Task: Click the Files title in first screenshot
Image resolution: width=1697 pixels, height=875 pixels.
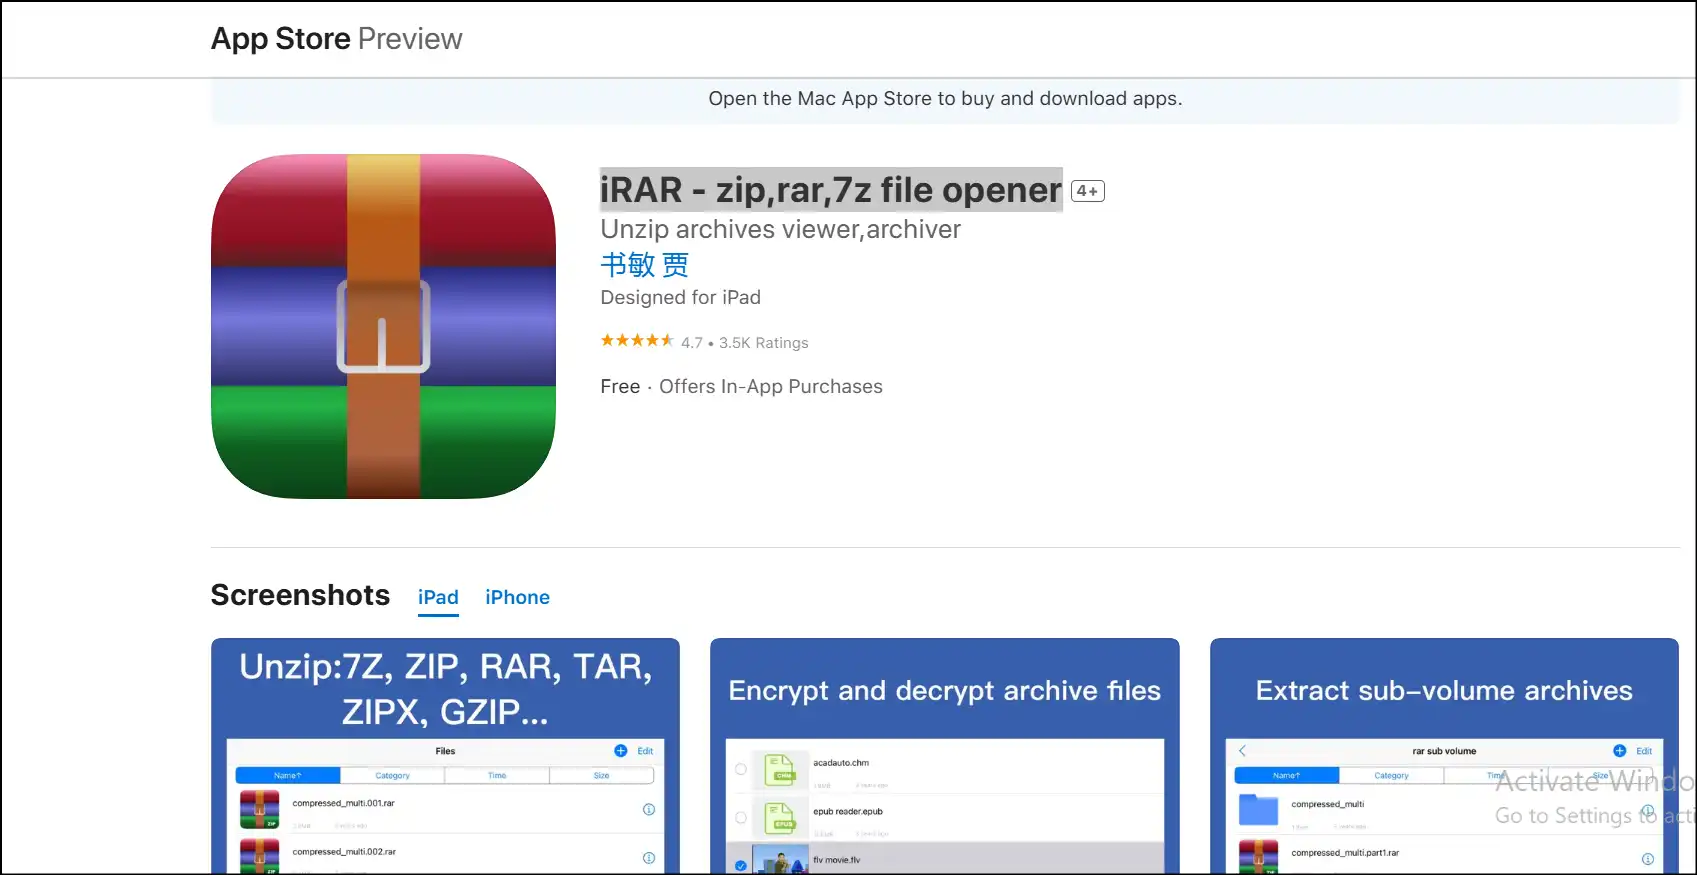Action: [445, 751]
